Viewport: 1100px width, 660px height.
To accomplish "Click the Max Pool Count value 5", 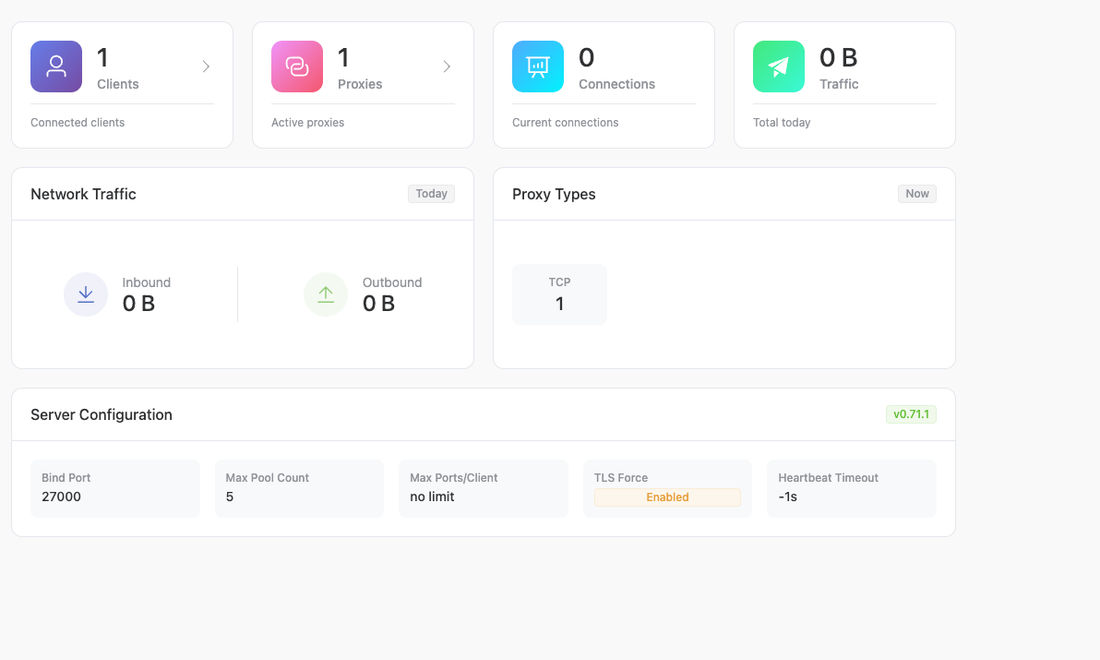I will coord(229,497).
